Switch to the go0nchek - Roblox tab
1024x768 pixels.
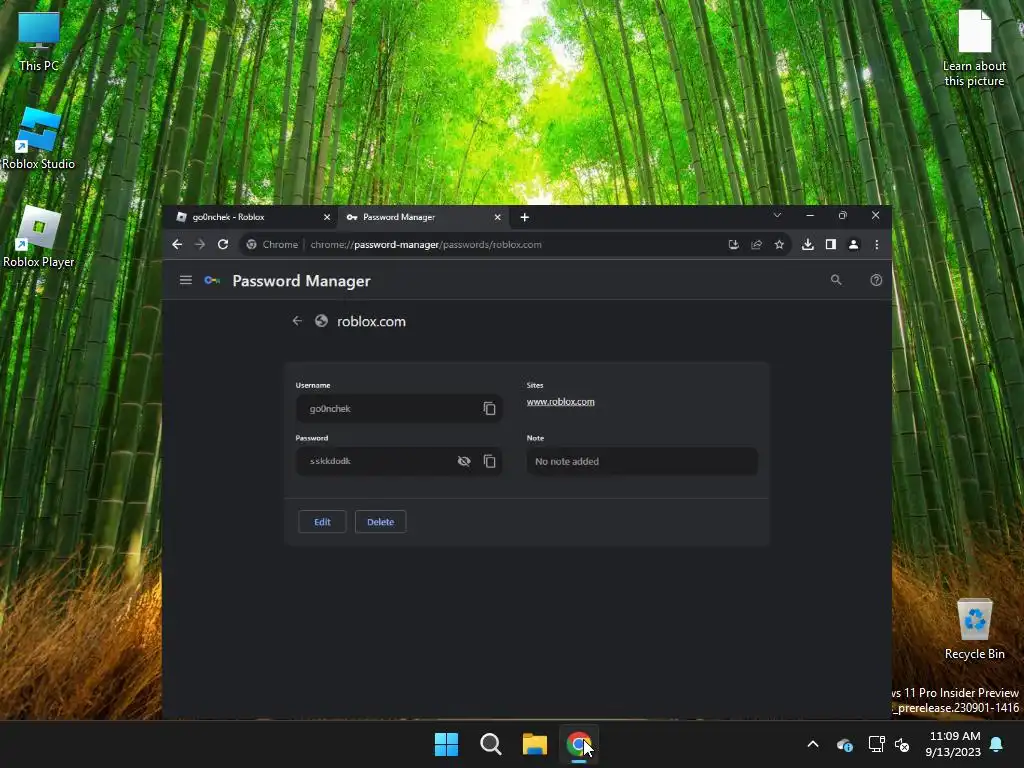248,217
